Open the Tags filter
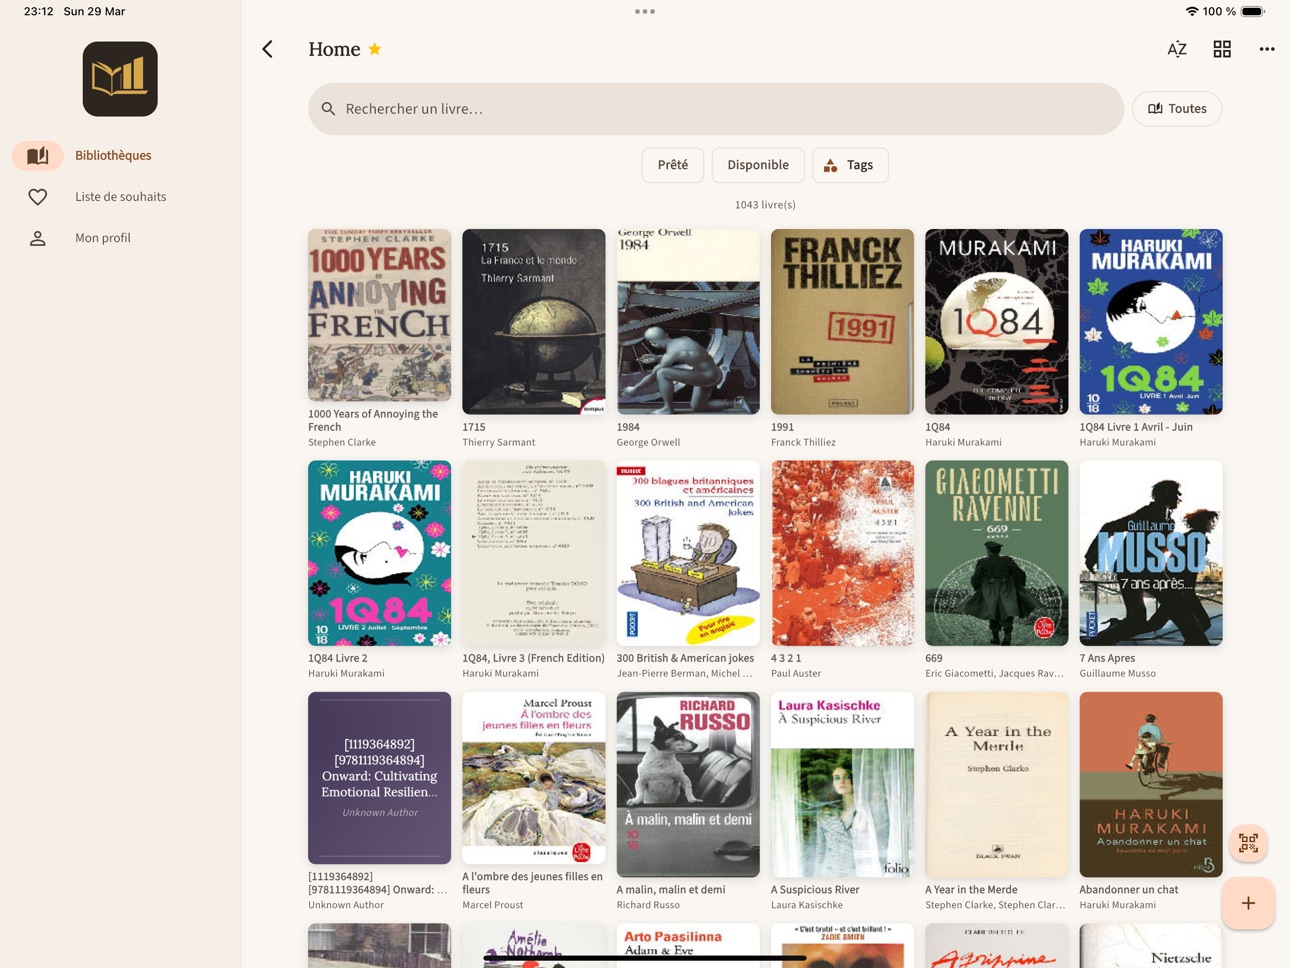 [x=850, y=165]
